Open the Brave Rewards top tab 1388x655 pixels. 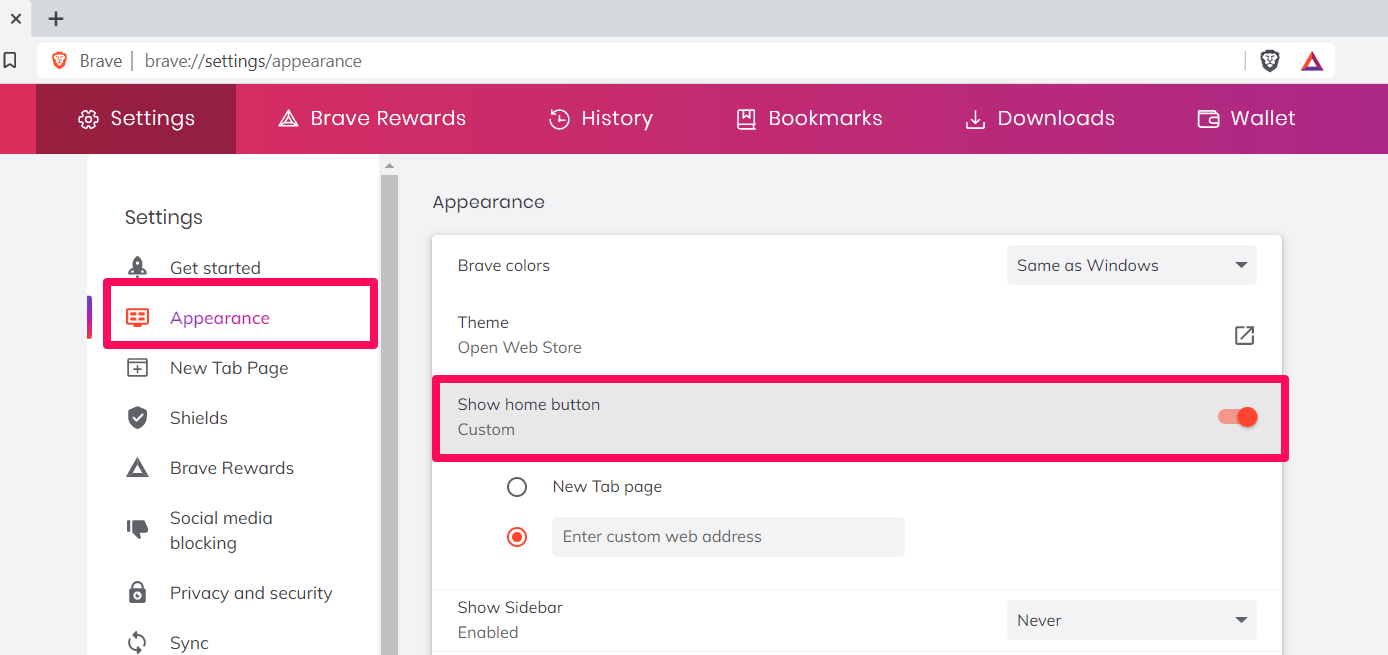pyautogui.click(x=372, y=119)
